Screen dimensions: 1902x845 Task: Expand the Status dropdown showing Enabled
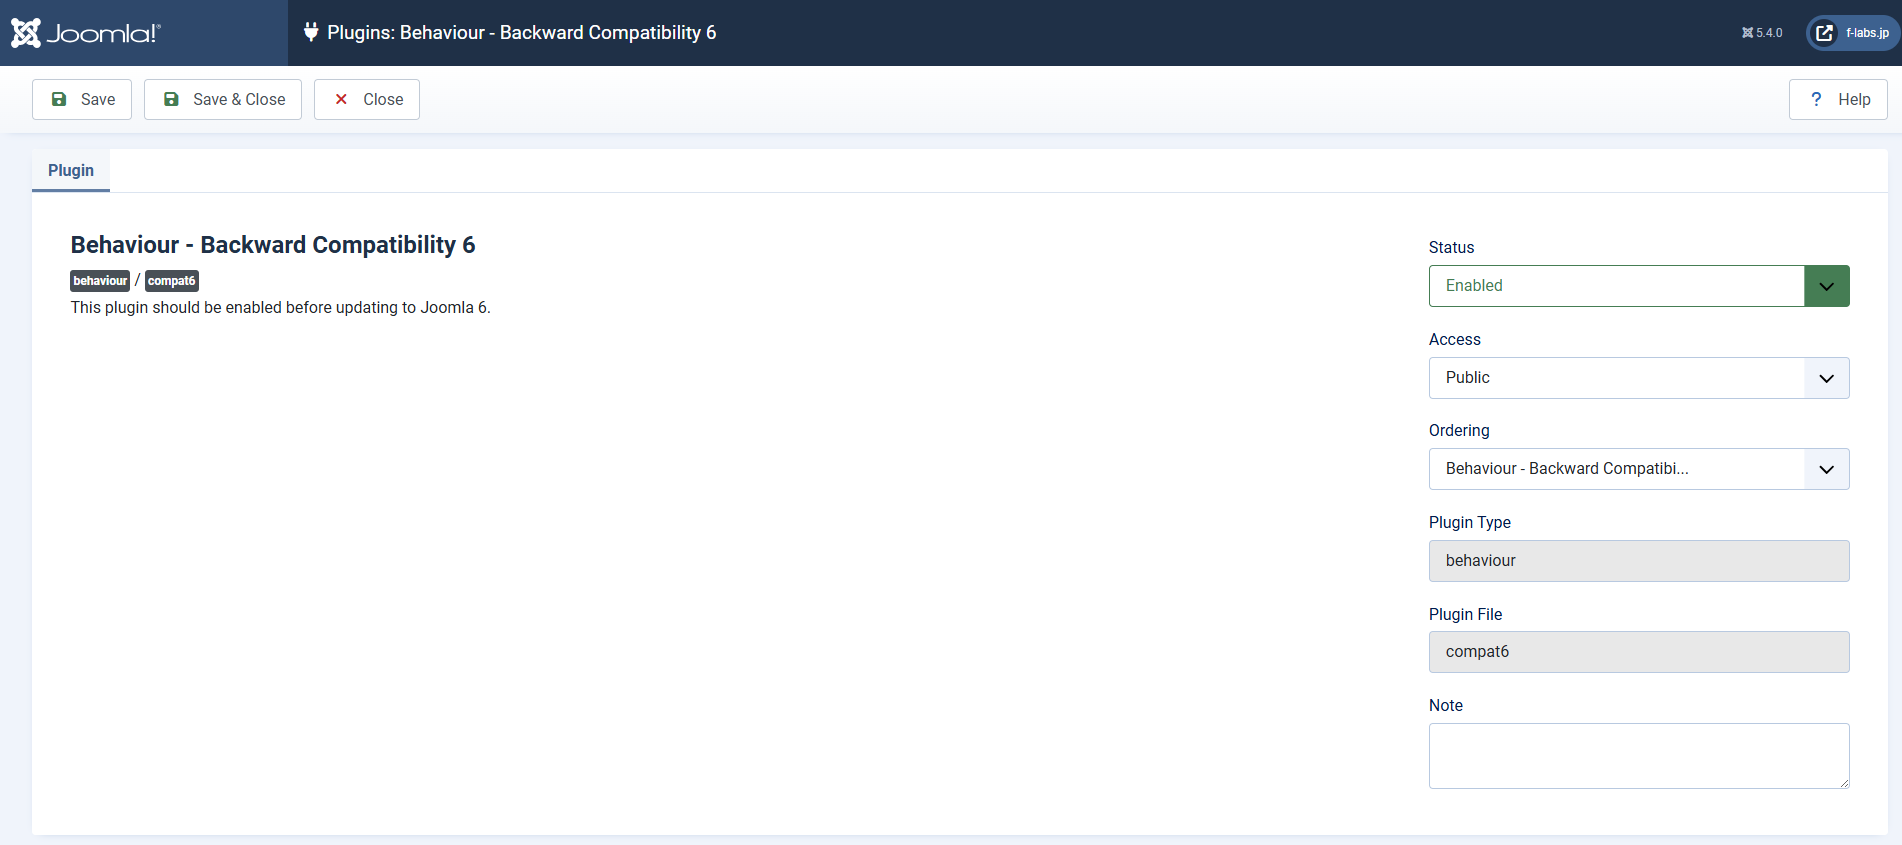pyautogui.click(x=1638, y=286)
